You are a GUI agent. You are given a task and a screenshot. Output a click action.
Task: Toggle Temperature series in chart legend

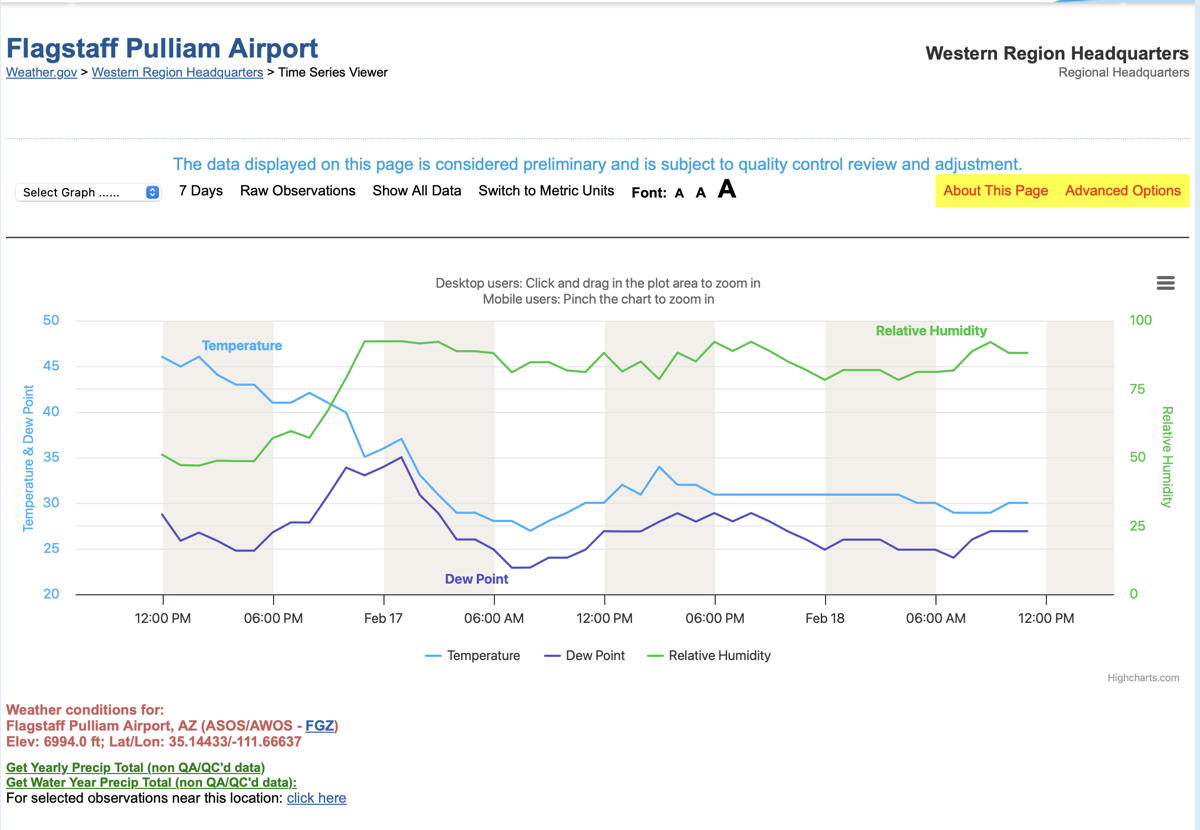tap(473, 656)
